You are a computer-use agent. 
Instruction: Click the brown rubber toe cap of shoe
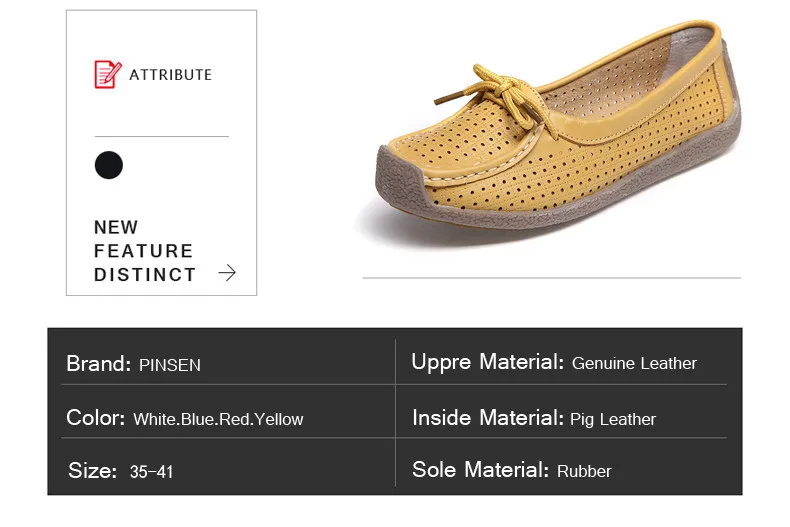[x=402, y=177]
